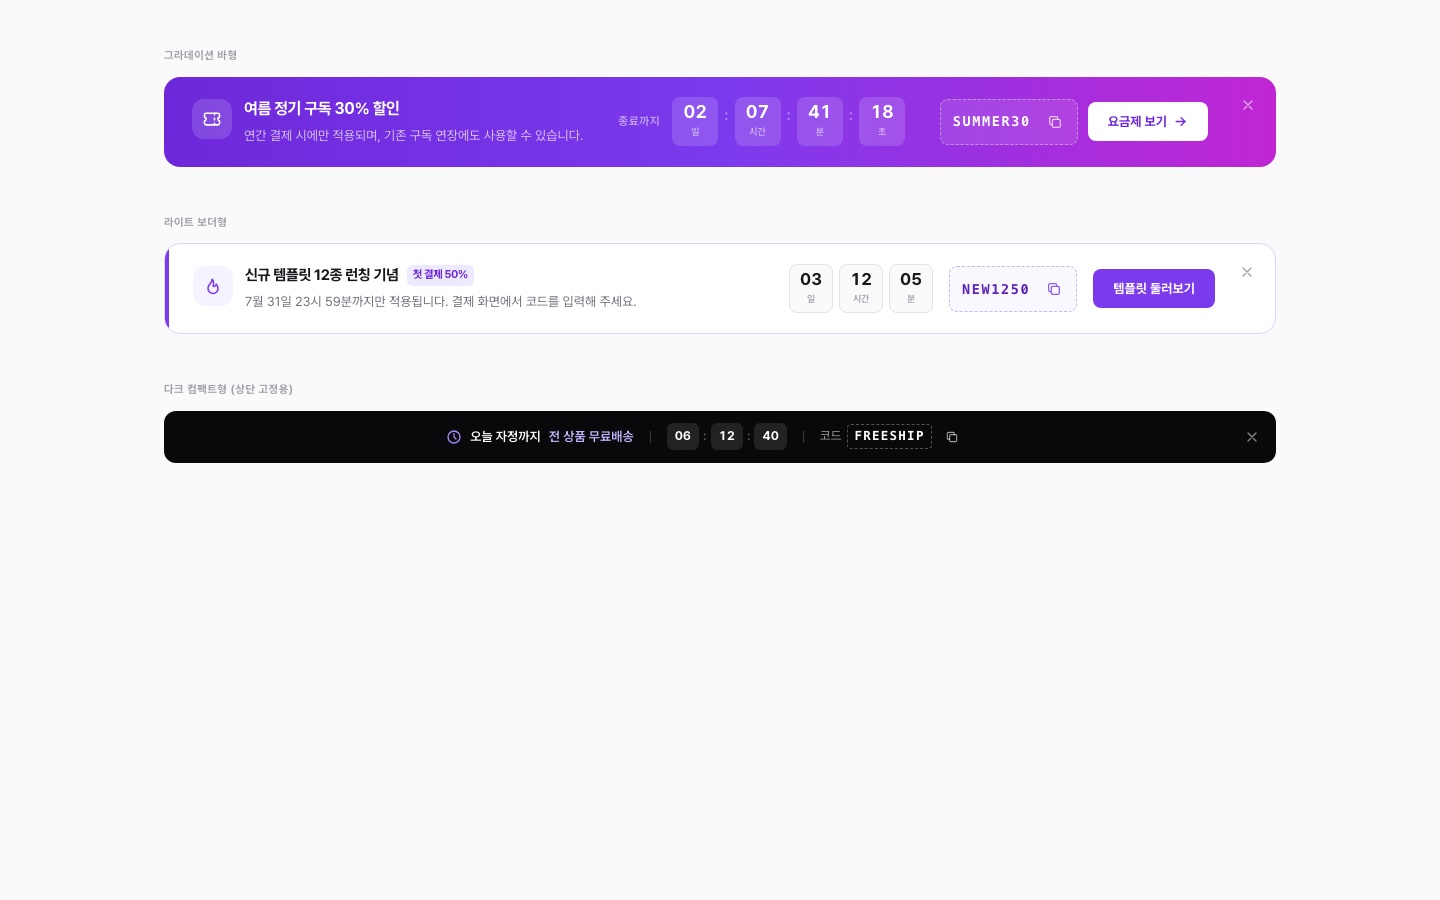Viewport: 1440px width, 900px height.
Task: Click the 첫 결제 50% badge
Action: tap(440, 275)
